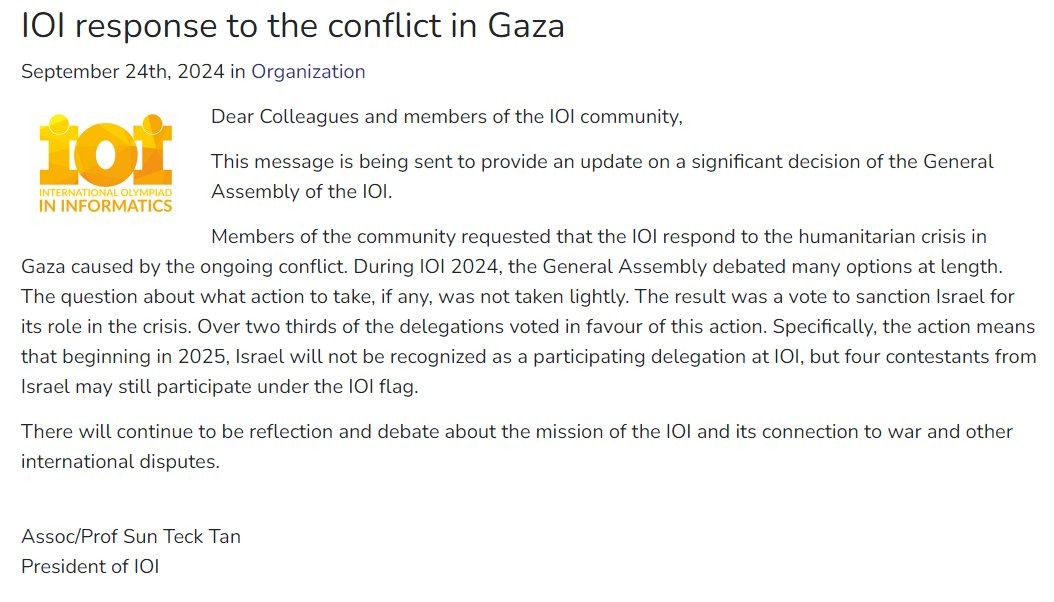Click the word 'Gaza' in the heading
The image size is (1054, 602).
[x=526, y=26]
